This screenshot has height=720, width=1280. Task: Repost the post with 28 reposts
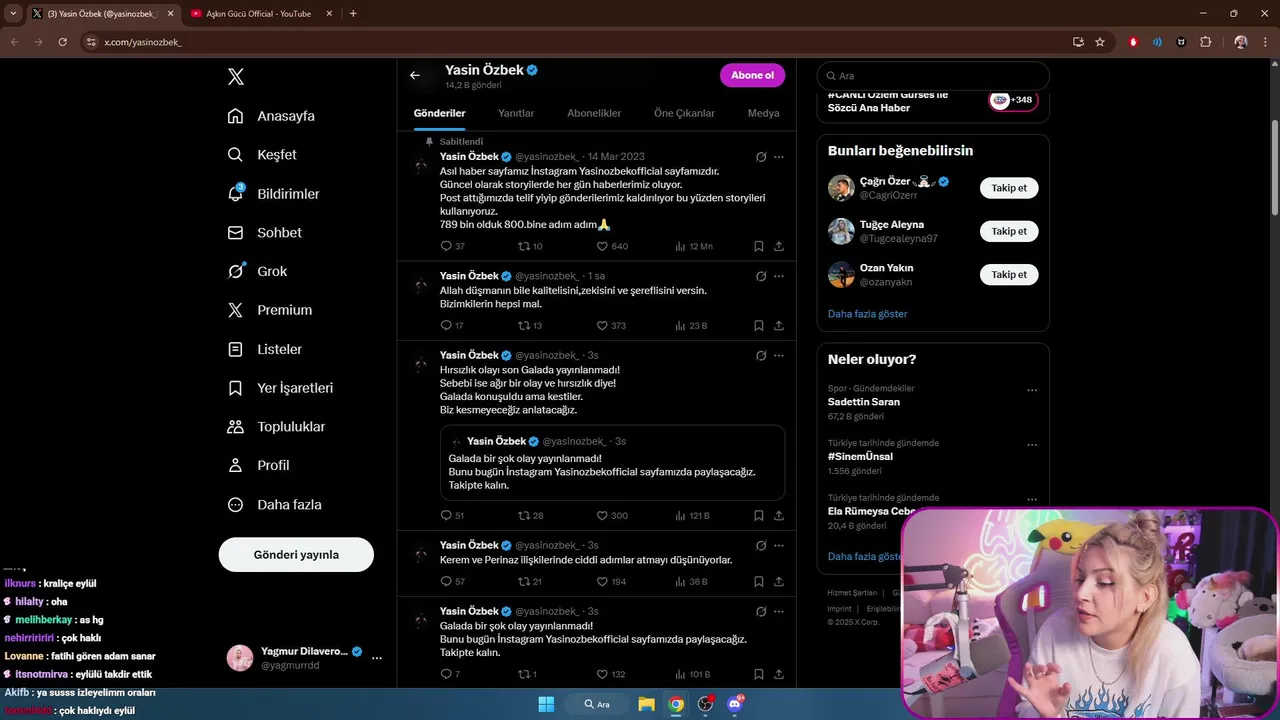click(530, 515)
